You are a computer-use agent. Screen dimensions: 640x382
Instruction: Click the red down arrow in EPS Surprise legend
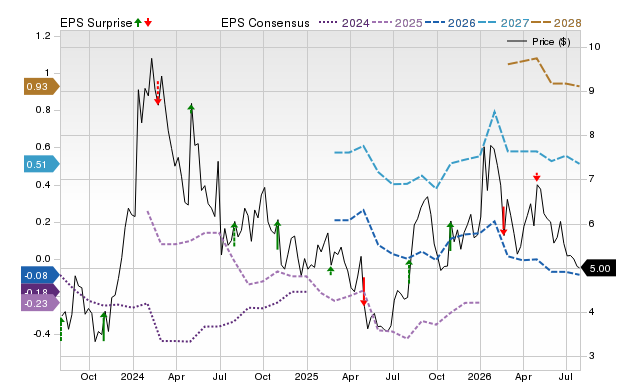coord(148,22)
